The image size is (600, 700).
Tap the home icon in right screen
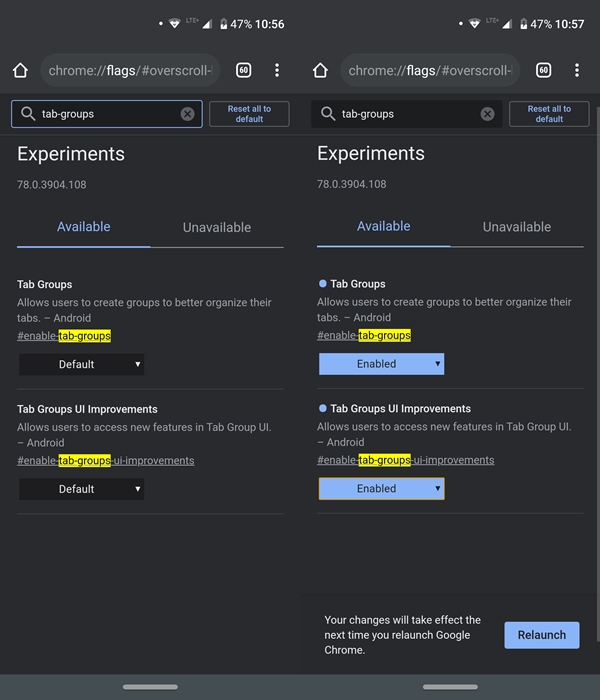[x=321, y=70]
